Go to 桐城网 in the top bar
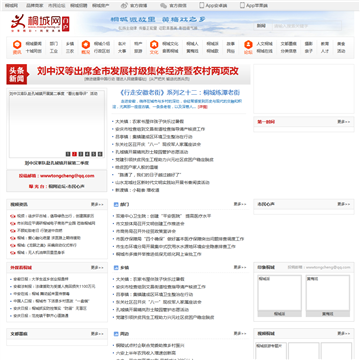 coord(12,6)
